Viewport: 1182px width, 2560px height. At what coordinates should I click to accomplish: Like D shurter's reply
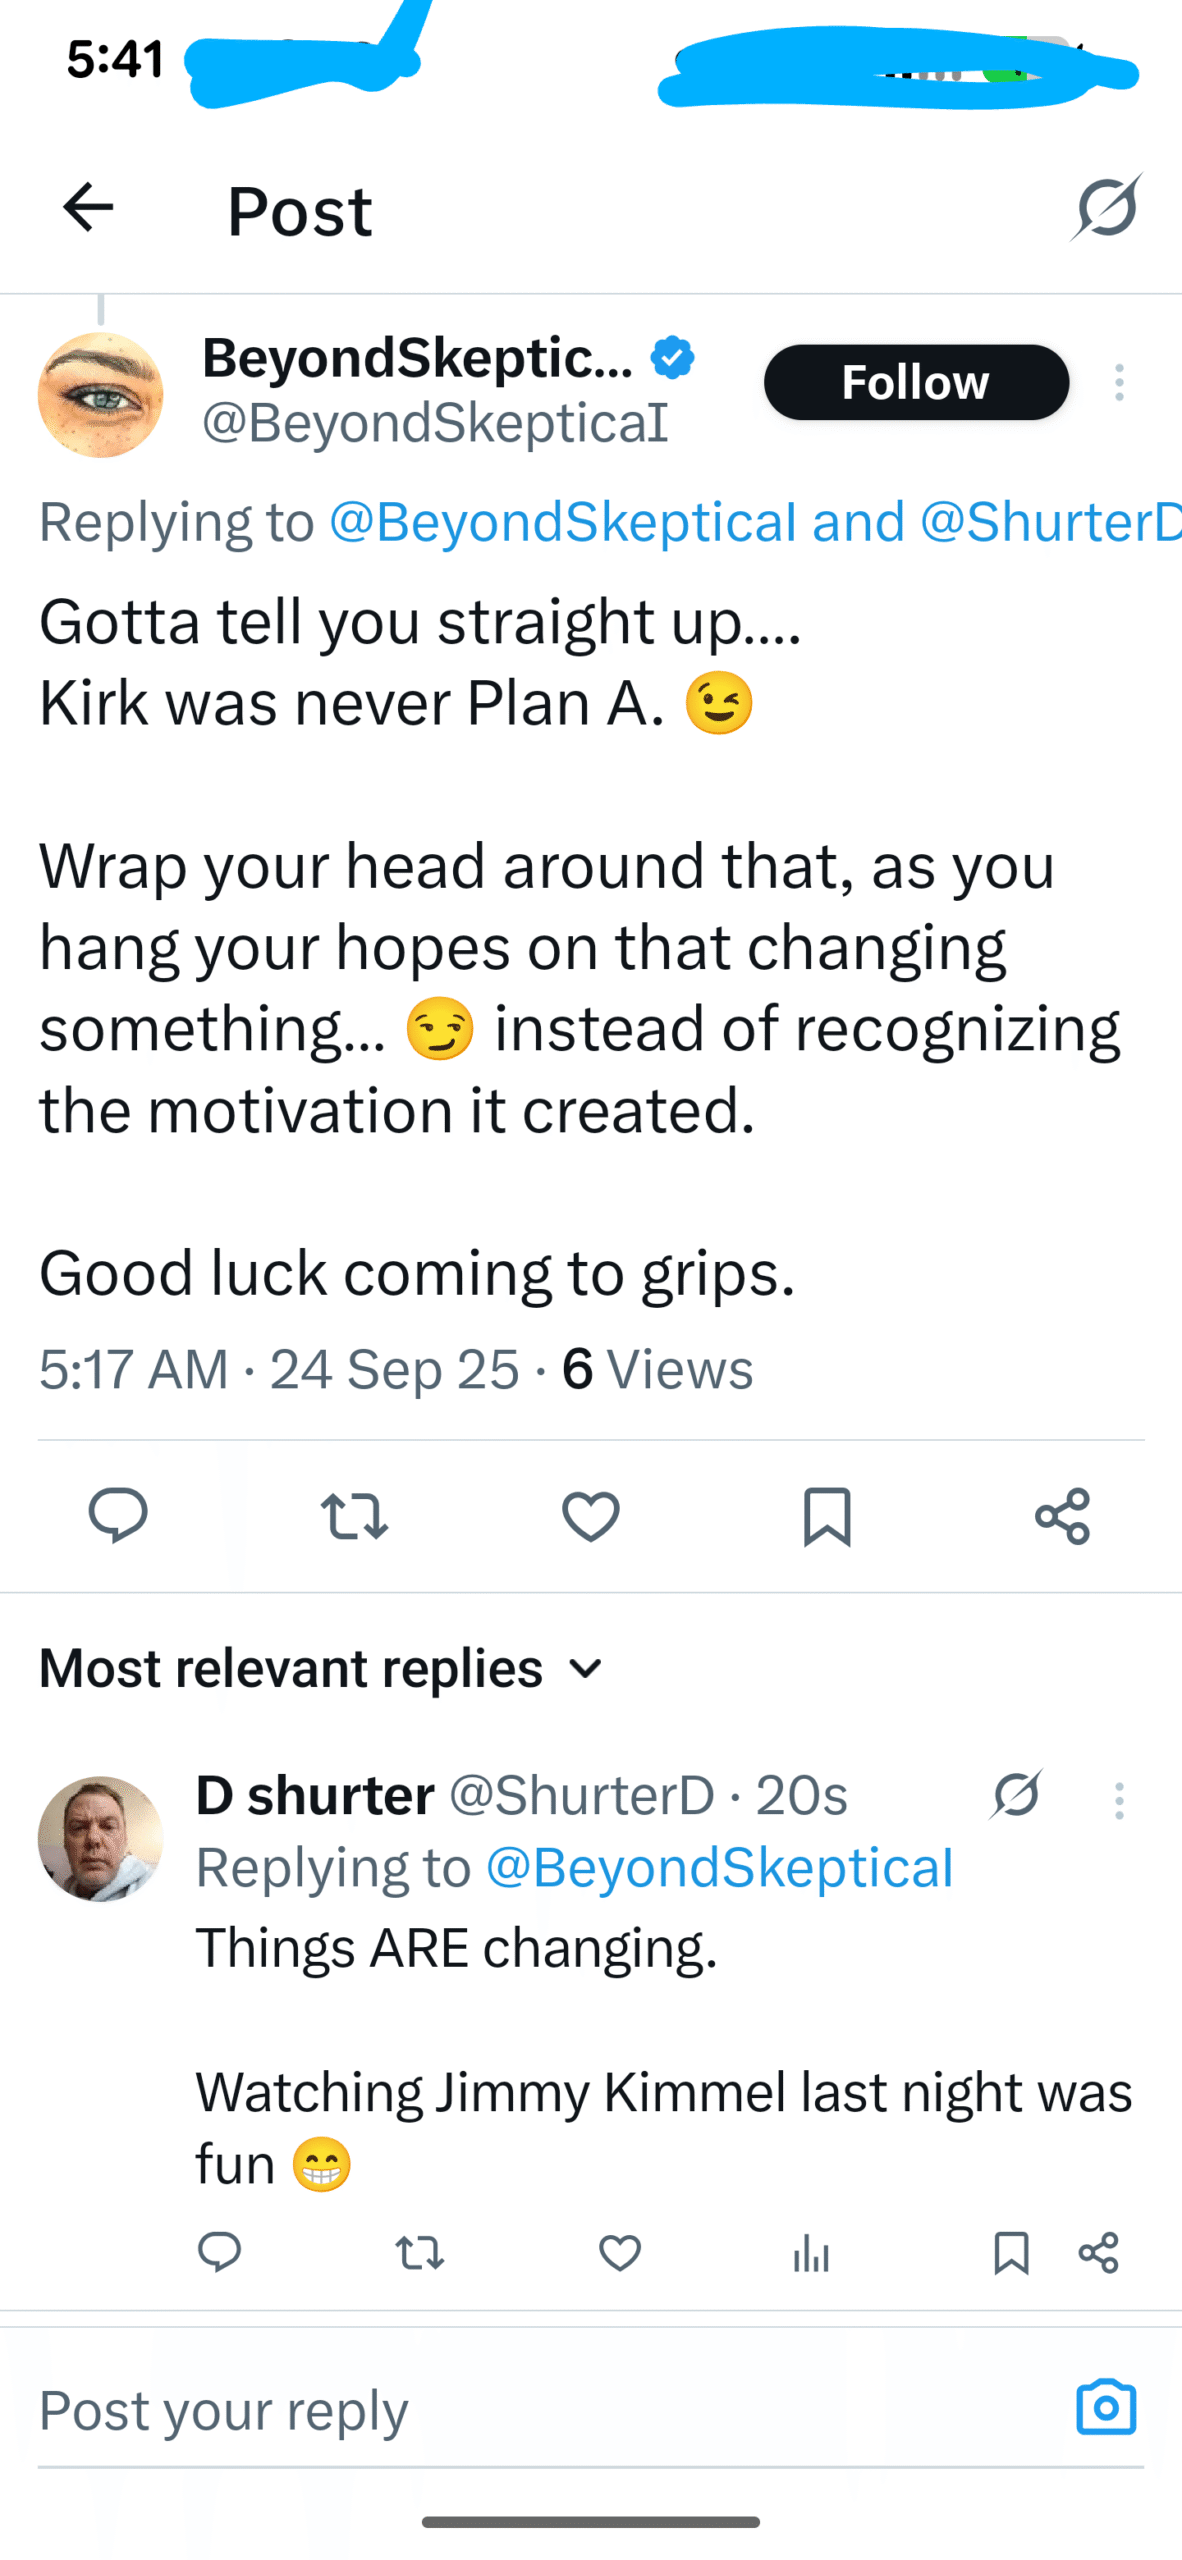[620, 2254]
